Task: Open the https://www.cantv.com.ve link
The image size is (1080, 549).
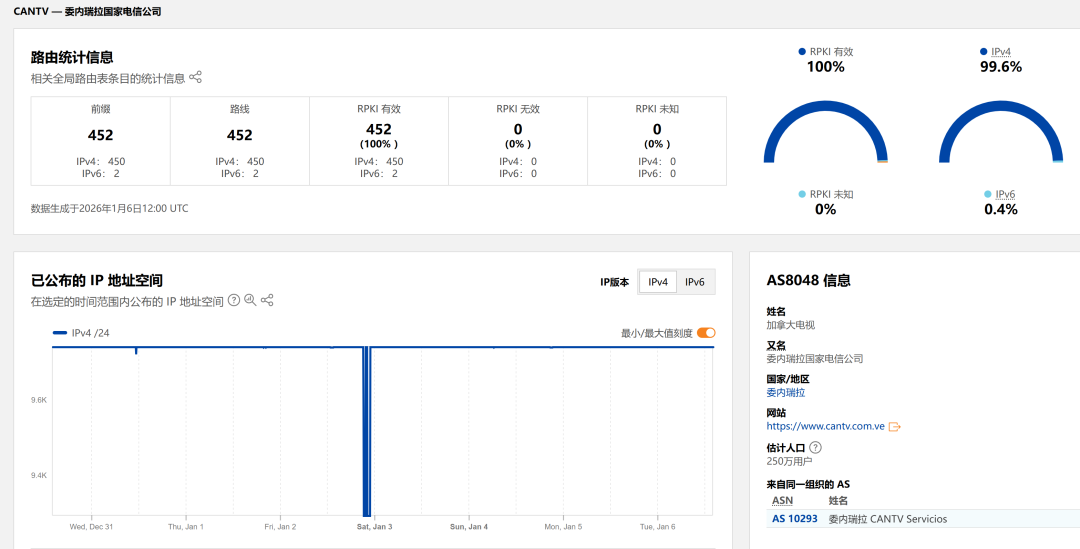Action: click(825, 426)
